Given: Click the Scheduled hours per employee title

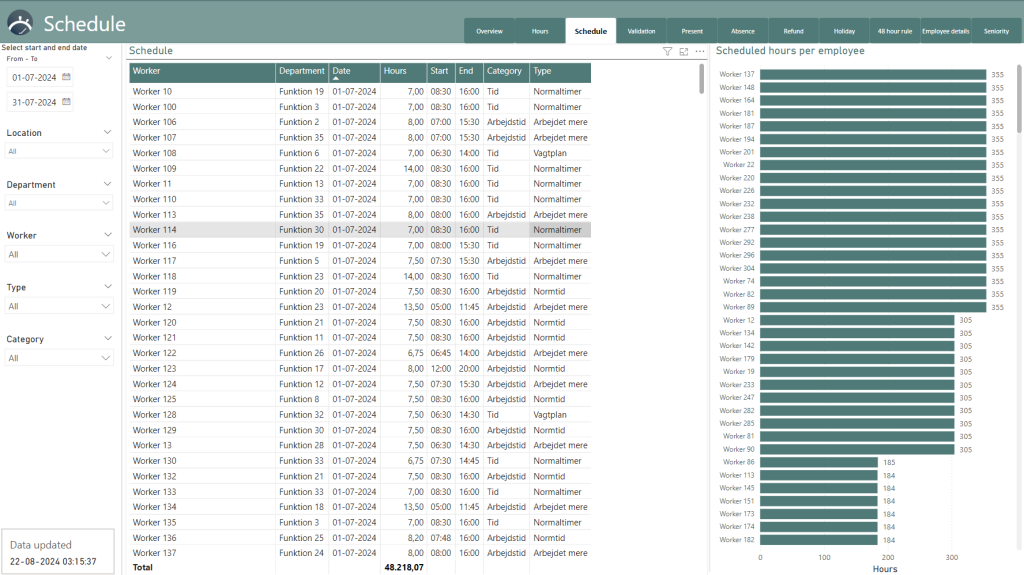Looking at the screenshot, I should 790,51.
